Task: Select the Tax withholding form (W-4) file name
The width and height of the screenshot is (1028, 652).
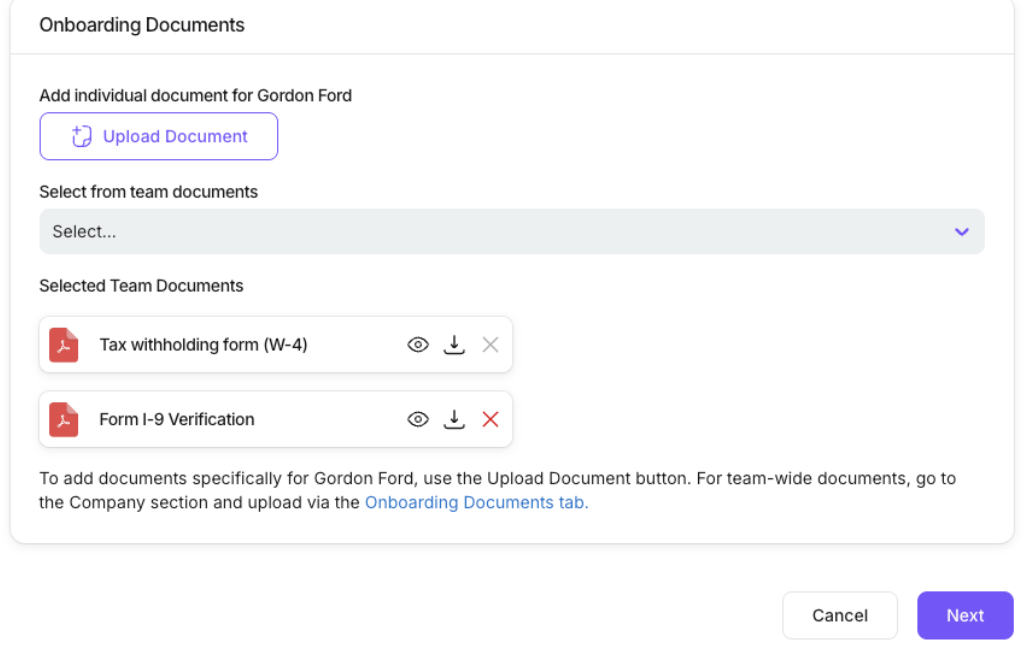Action: pos(203,345)
